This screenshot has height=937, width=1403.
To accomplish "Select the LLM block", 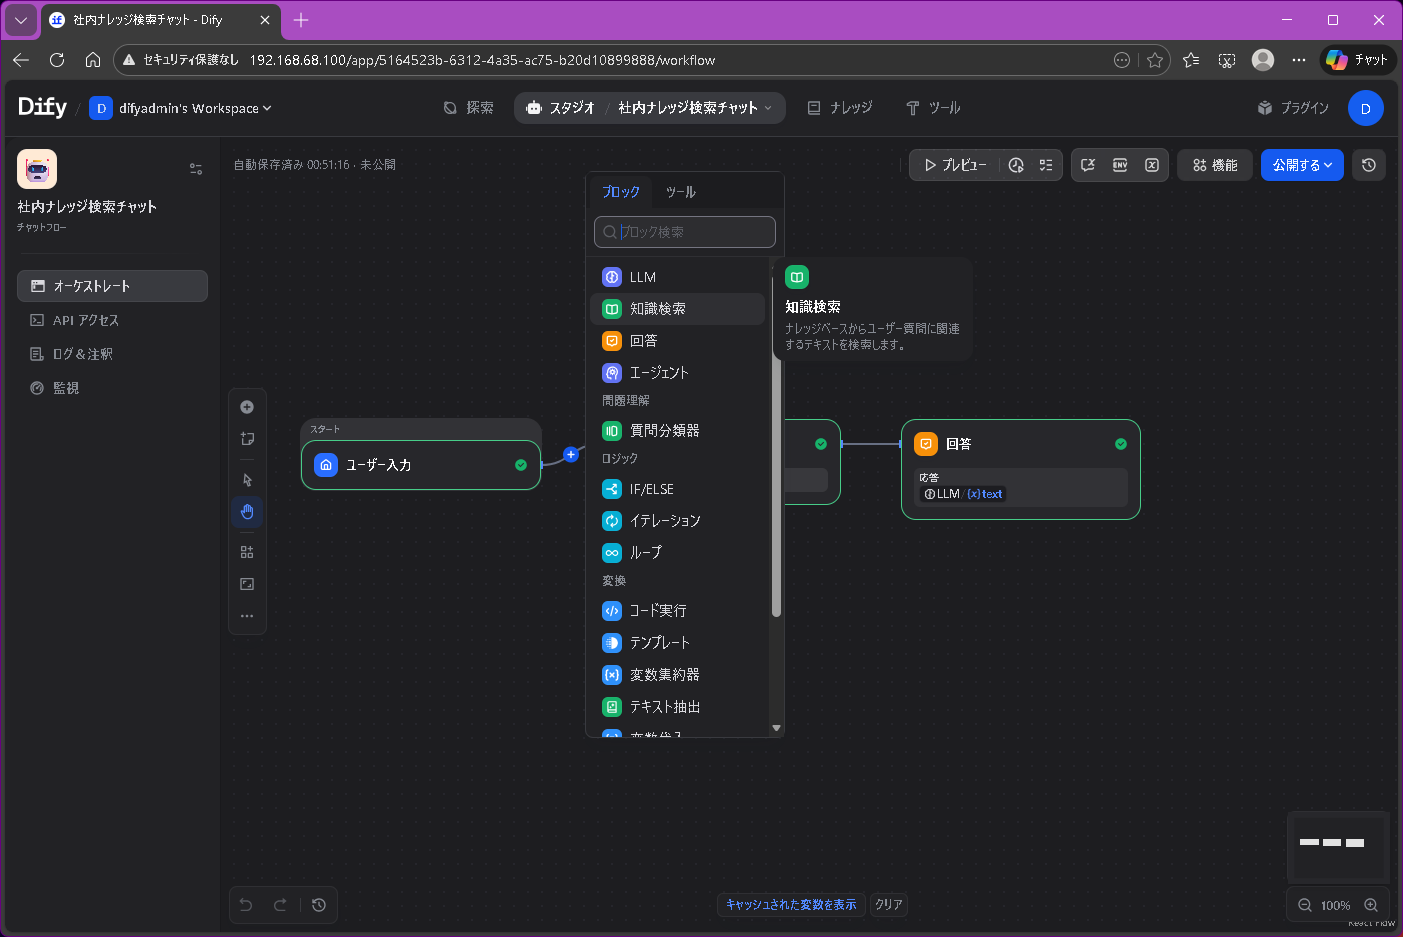I will pyautogui.click(x=677, y=277).
